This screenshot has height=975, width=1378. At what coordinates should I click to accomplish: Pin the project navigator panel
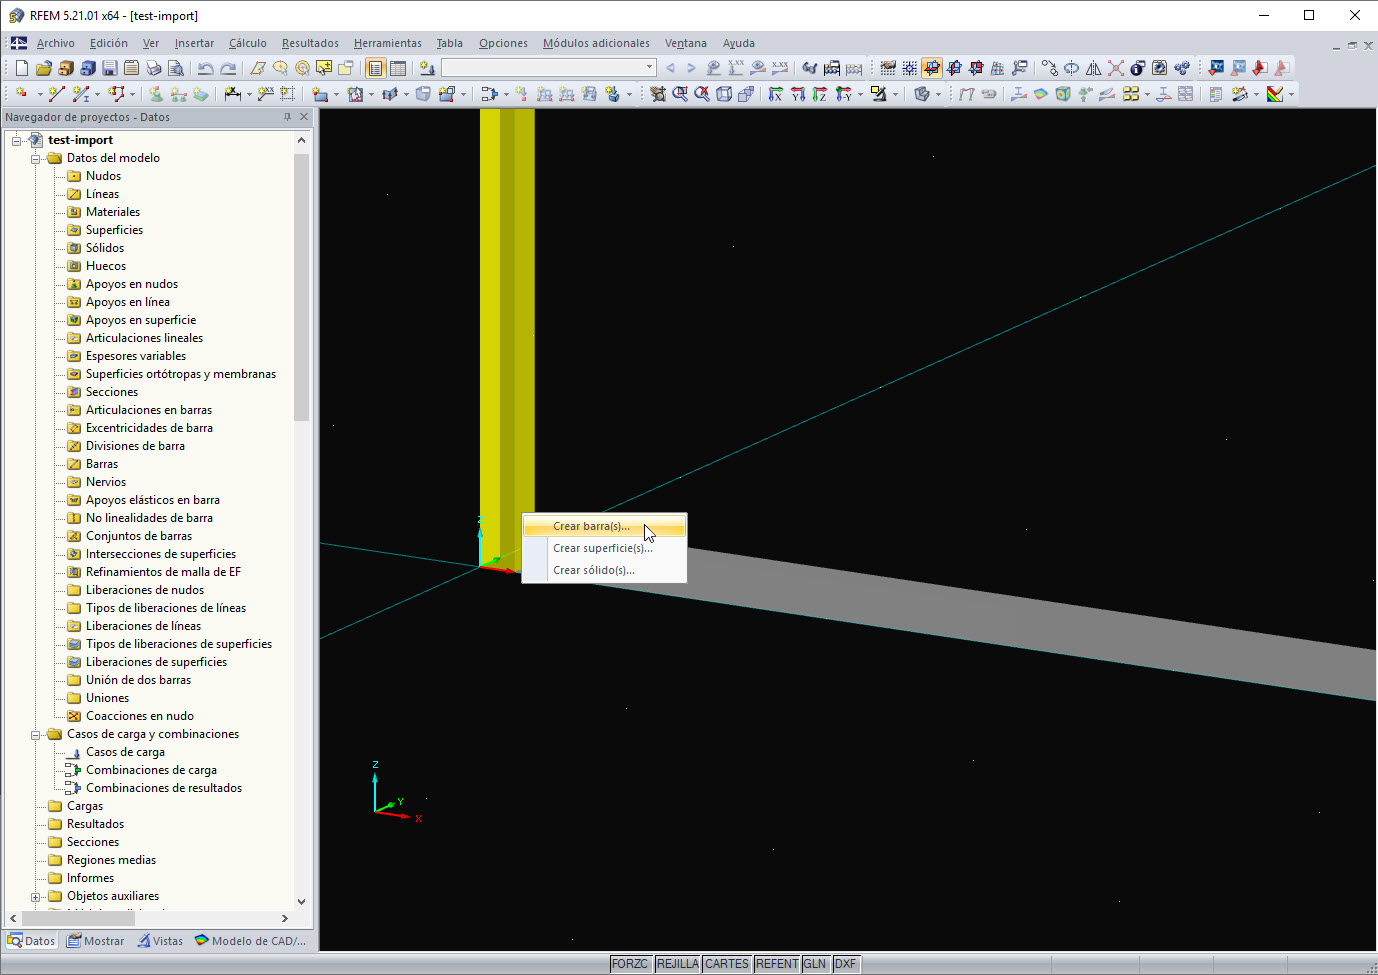[x=287, y=117]
